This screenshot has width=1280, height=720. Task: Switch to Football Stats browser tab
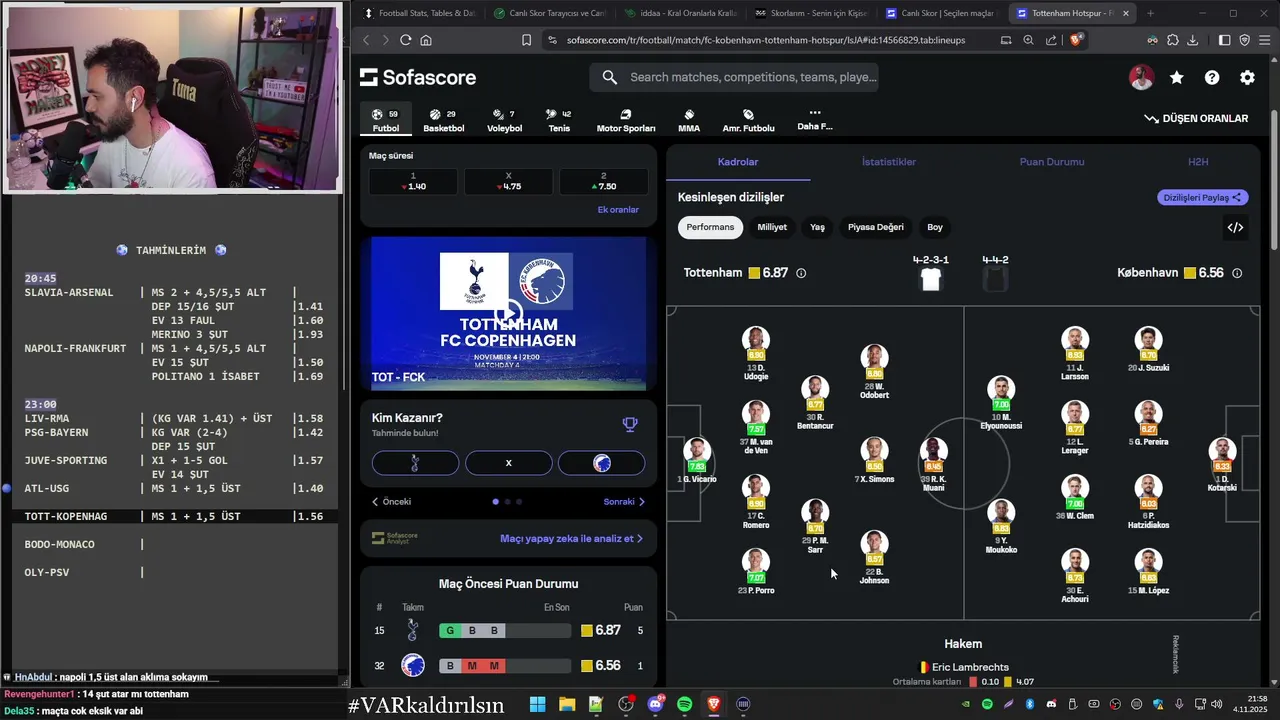tap(418, 13)
